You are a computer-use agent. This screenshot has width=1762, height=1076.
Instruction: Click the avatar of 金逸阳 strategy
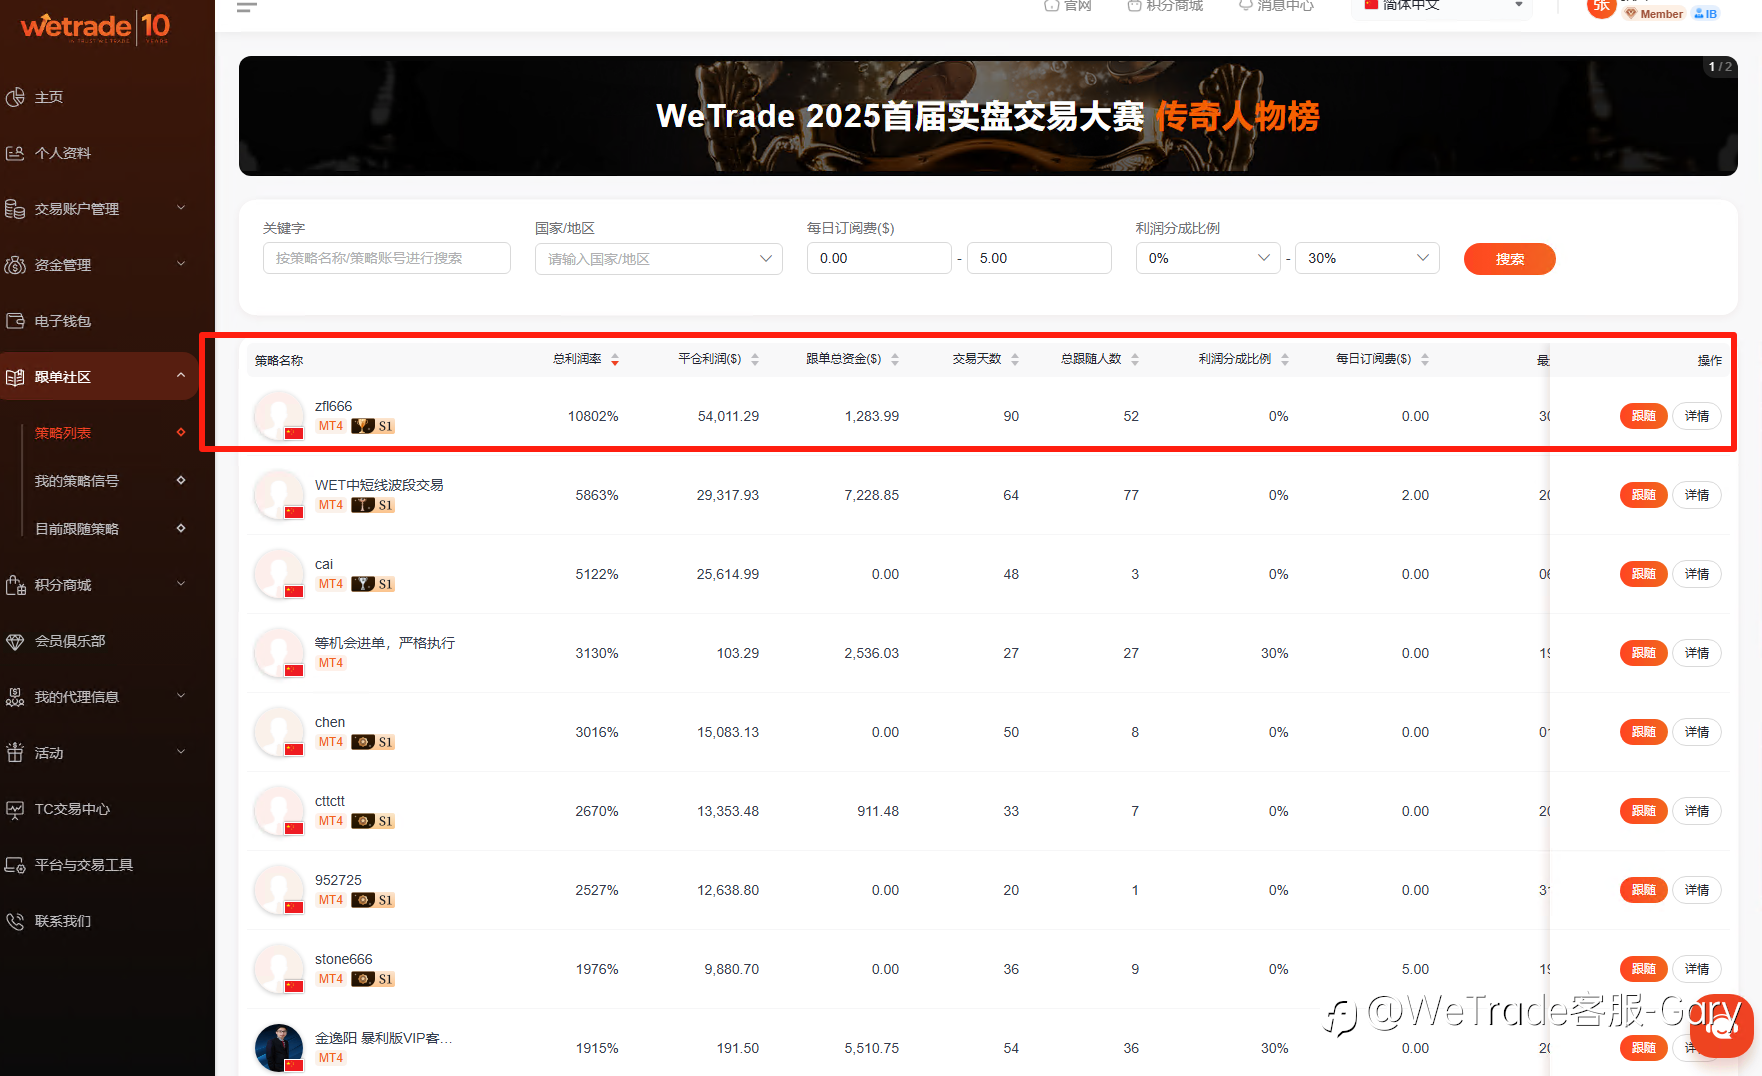[x=279, y=1047]
